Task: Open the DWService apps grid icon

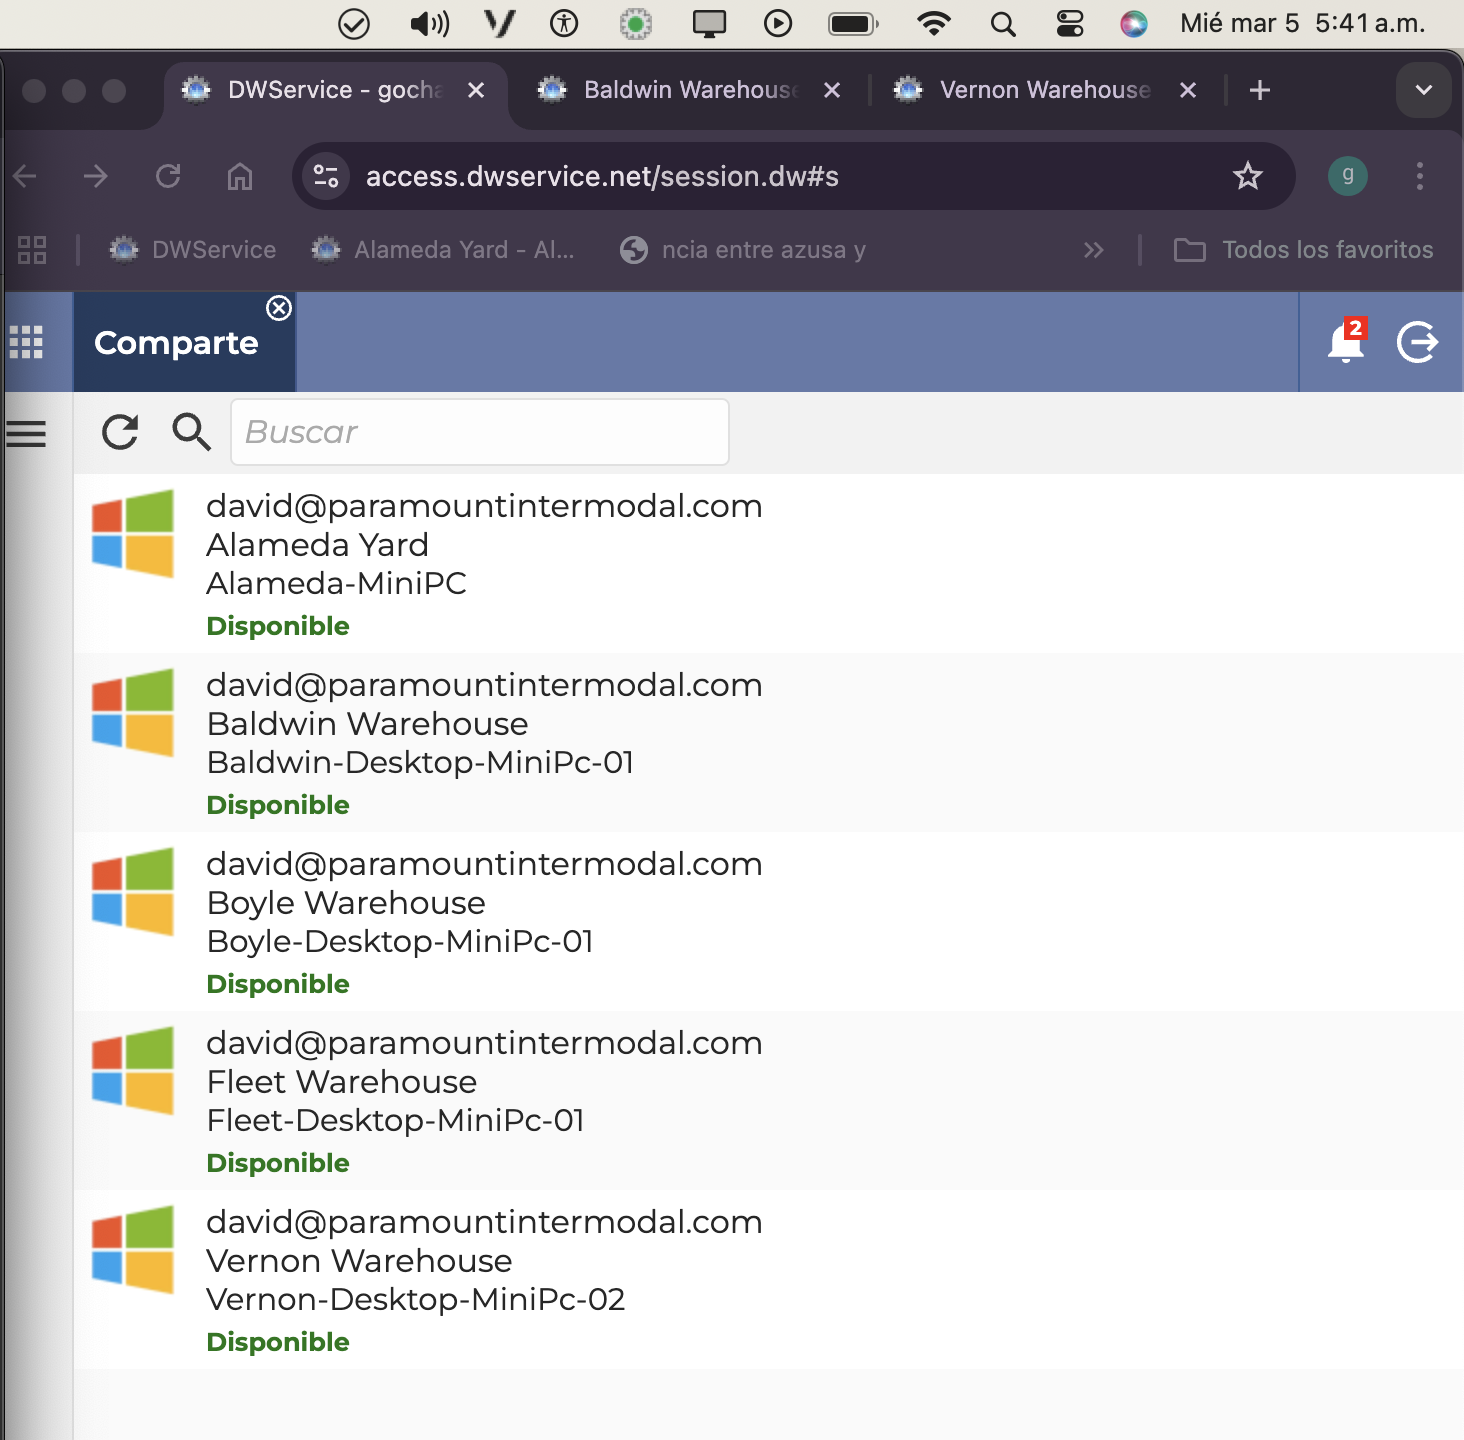Action: [x=26, y=342]
